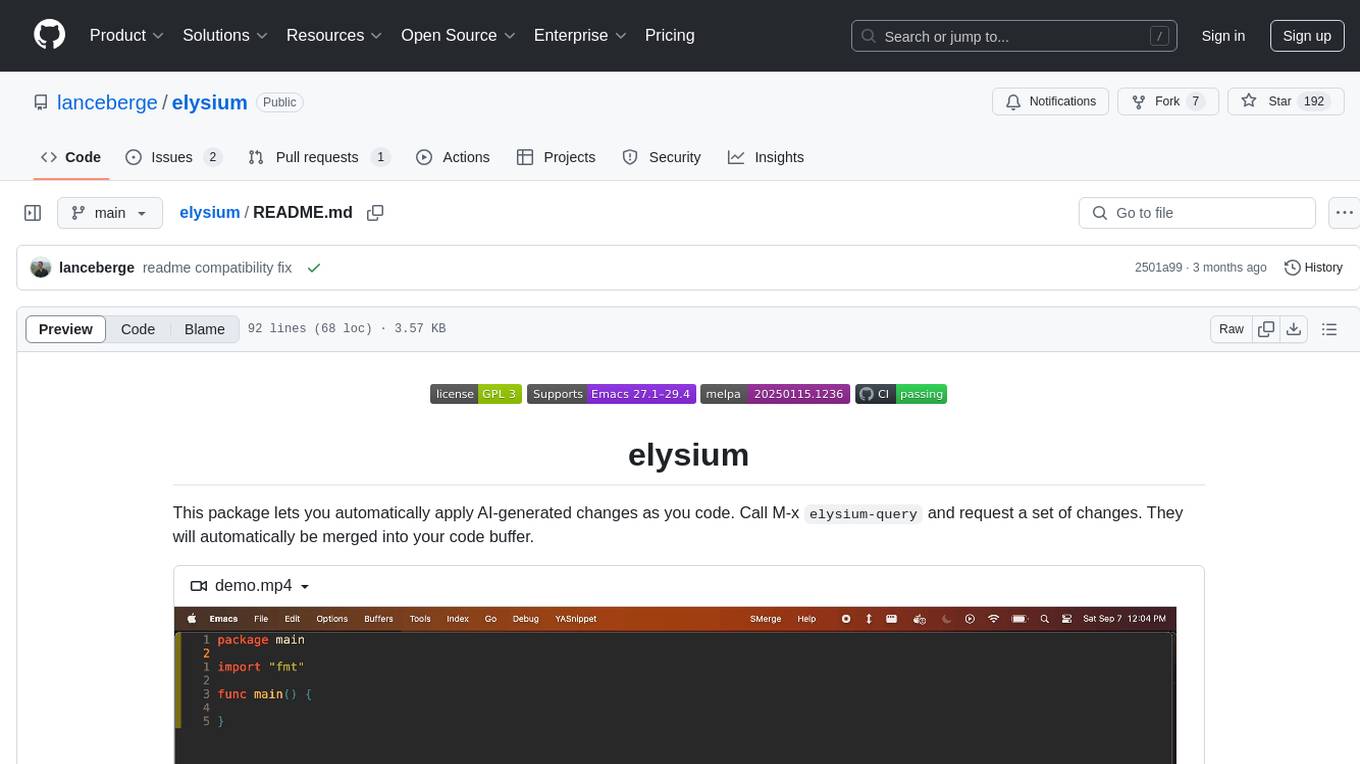Open the Projects tab
The width and height of the screenshot is (1360, 764).
click(556, 157)
